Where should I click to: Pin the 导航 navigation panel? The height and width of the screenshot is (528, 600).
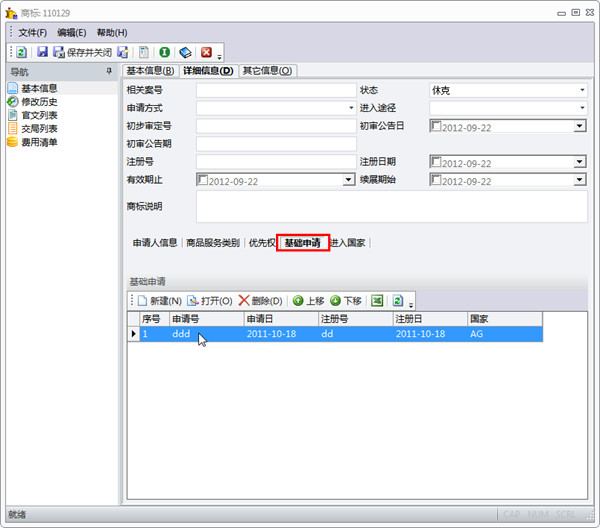pyautogui.click(x=109, y=71)
